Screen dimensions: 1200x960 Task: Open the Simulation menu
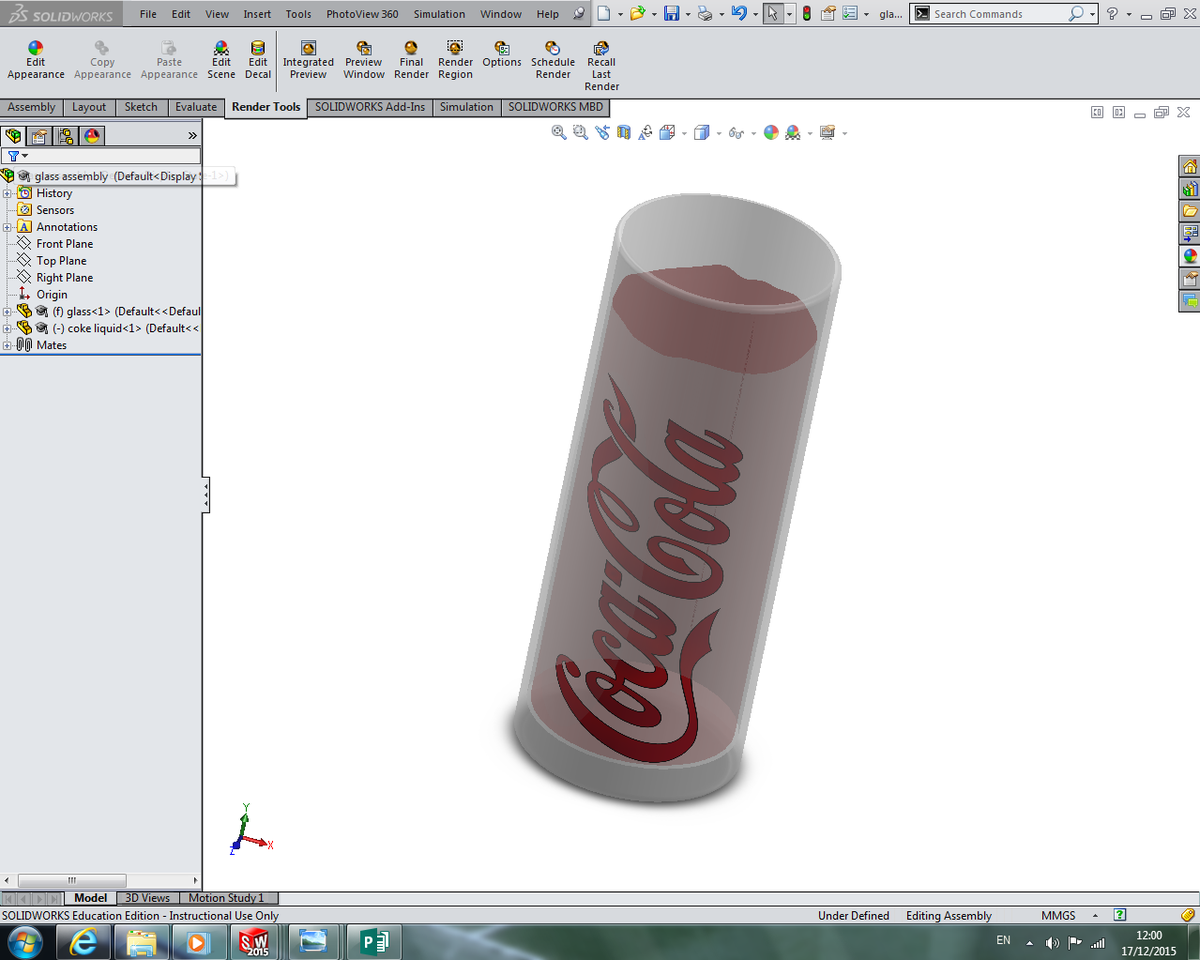coord(440,14)
